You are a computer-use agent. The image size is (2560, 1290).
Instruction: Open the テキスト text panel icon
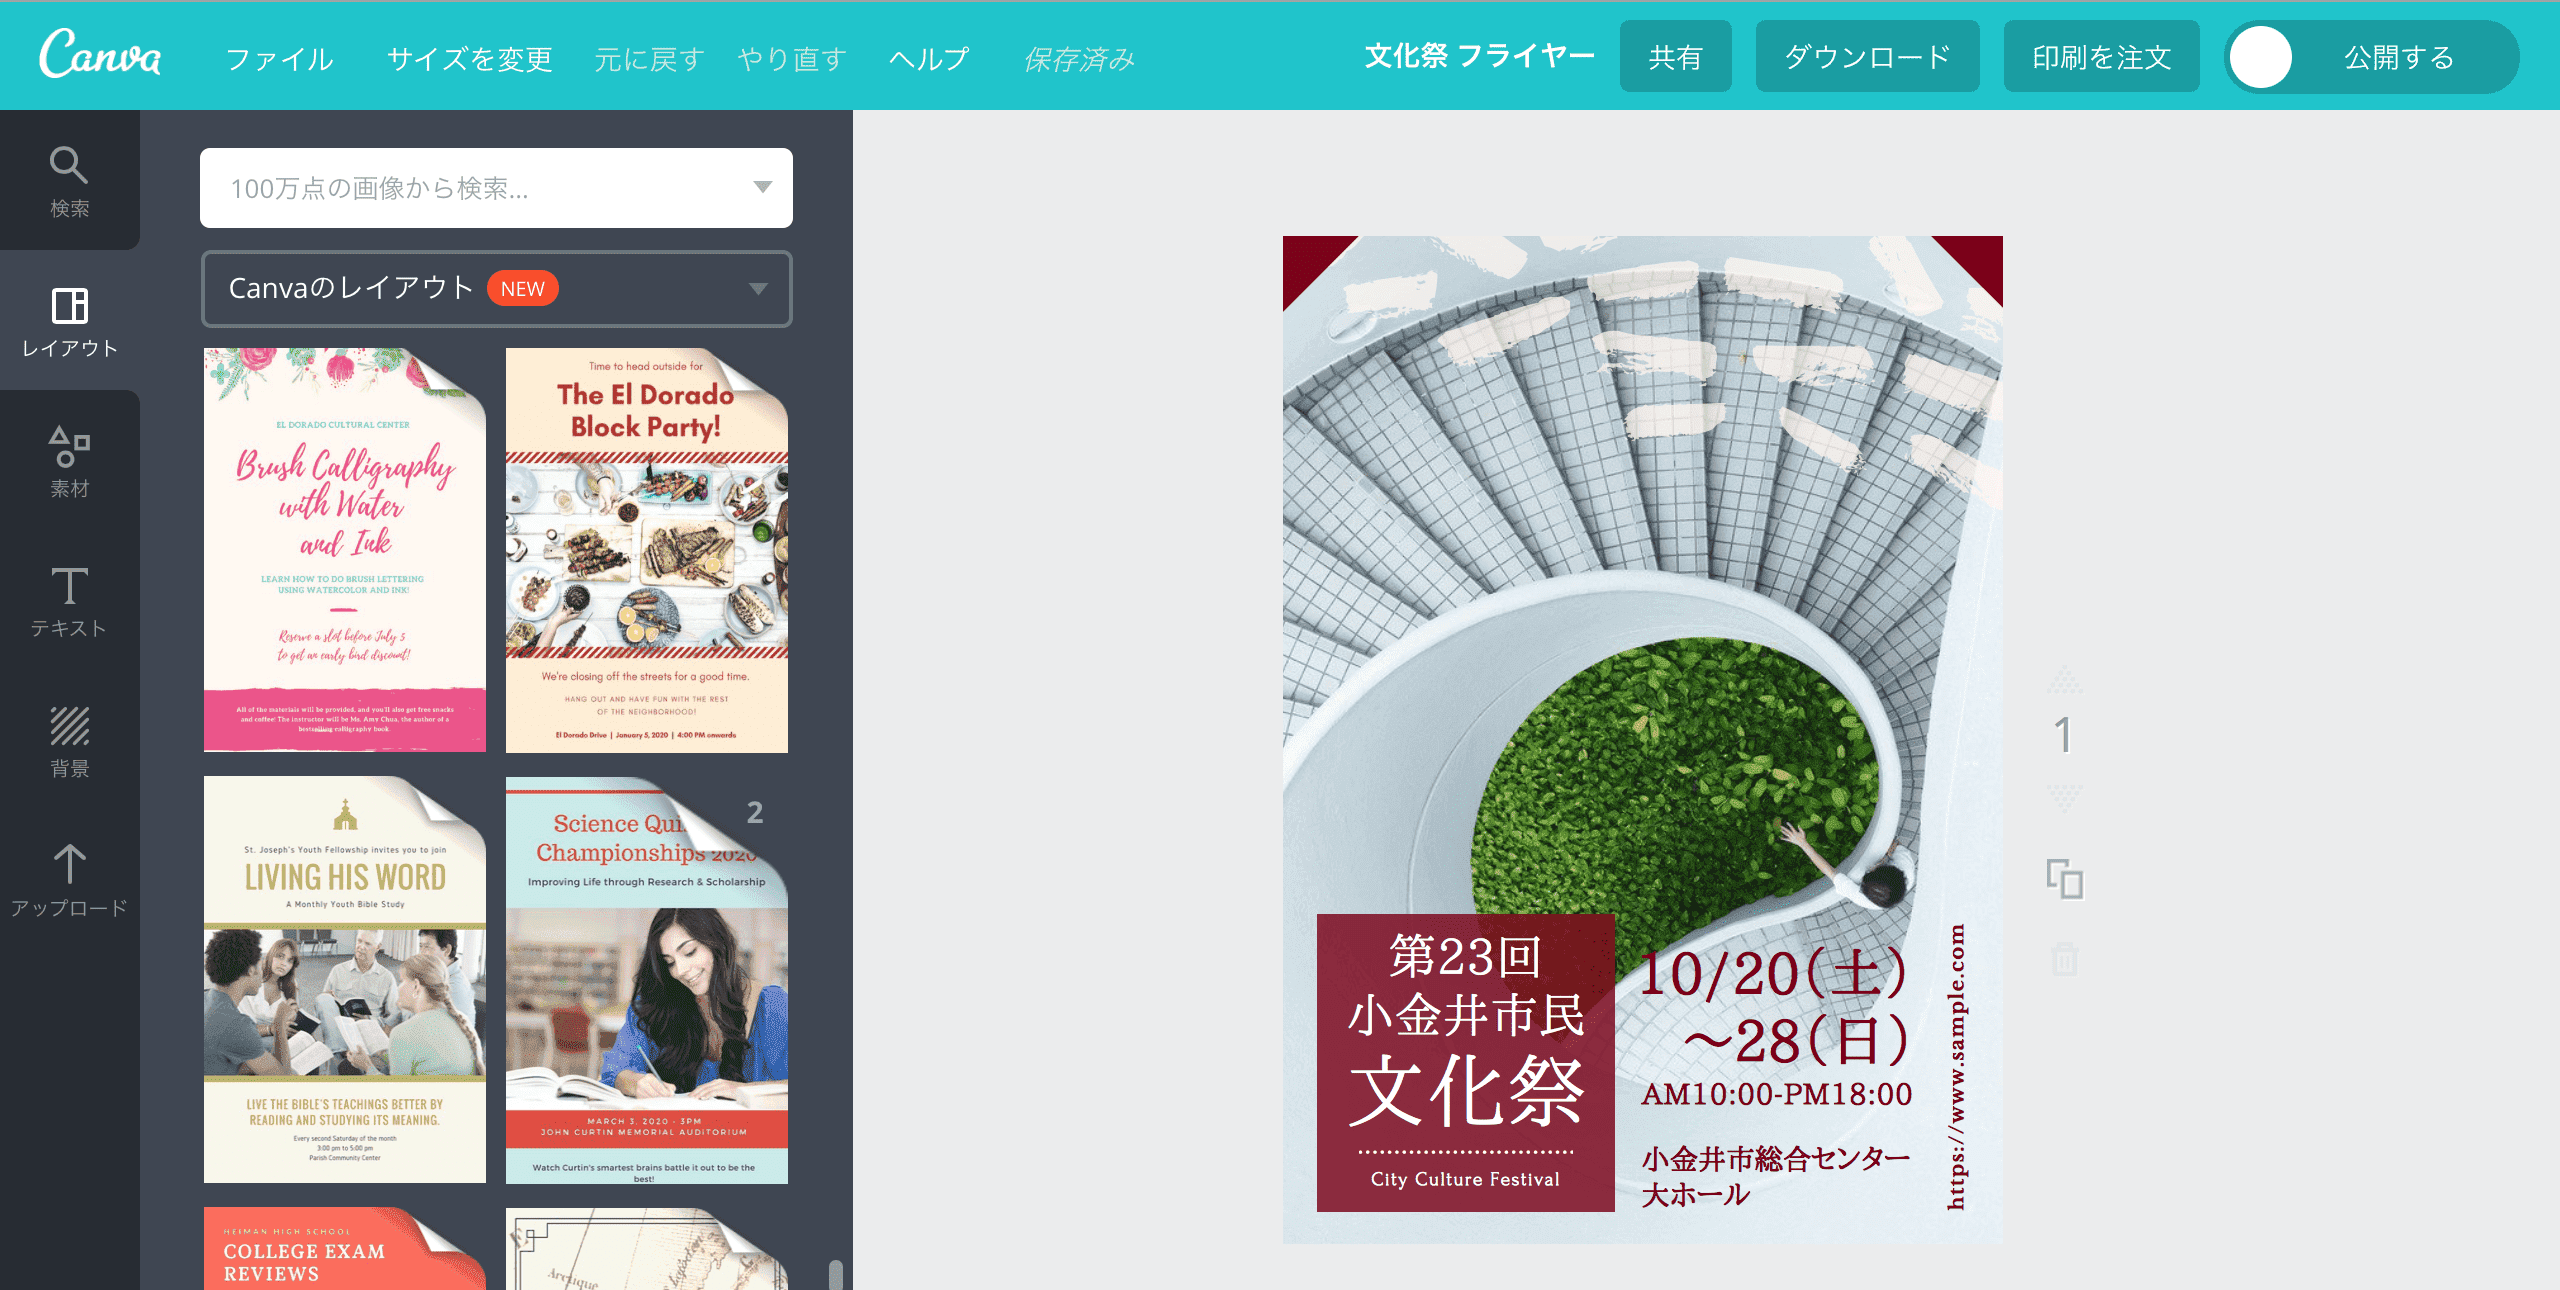click(69, 601)
